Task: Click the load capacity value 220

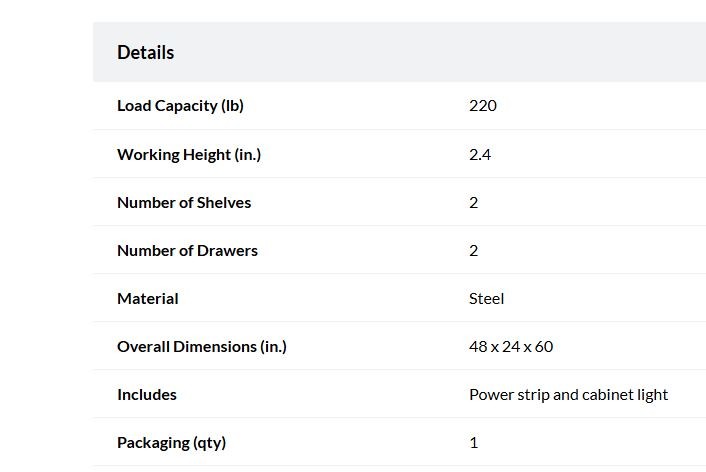Action: [x=483, y=106]
